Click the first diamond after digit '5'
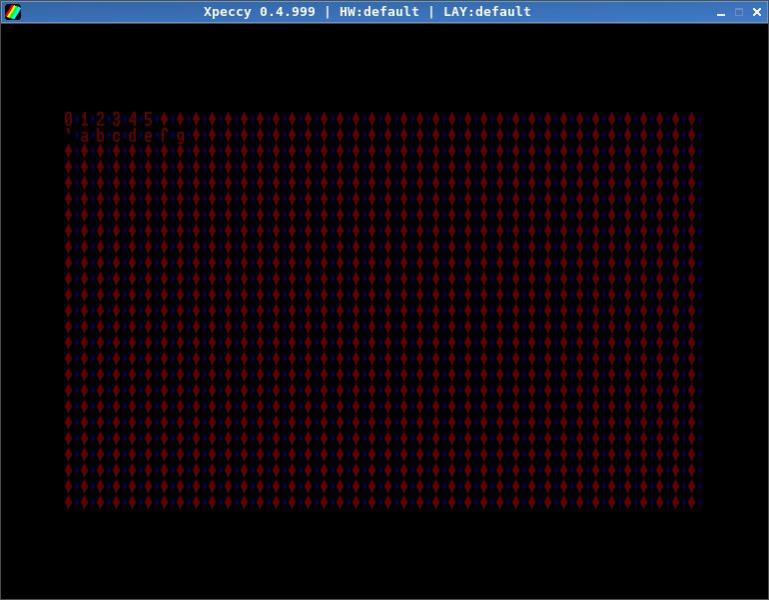The image size is (769, 600). click(165, 119)
